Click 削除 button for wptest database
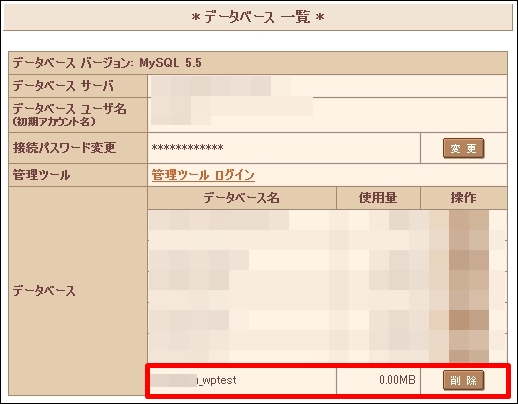Viewport: 518px width, 404px height. 463,380
